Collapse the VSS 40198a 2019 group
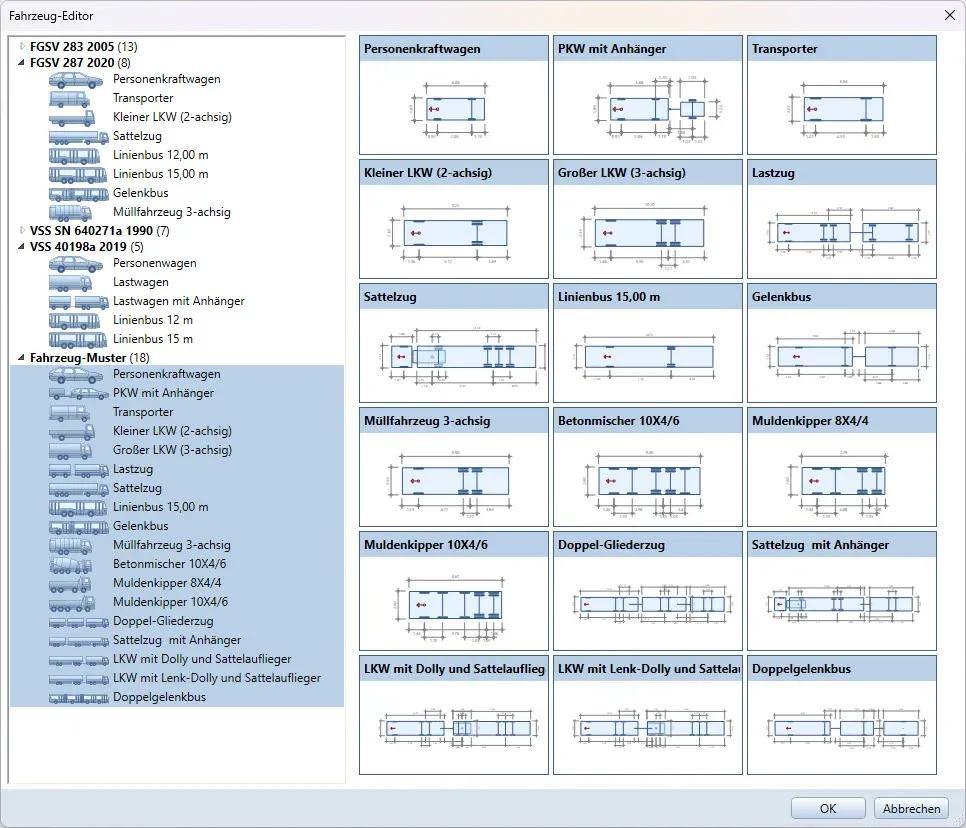Viewport: 966px width, 828px height. pyautogui.click(x=23, y=246)
